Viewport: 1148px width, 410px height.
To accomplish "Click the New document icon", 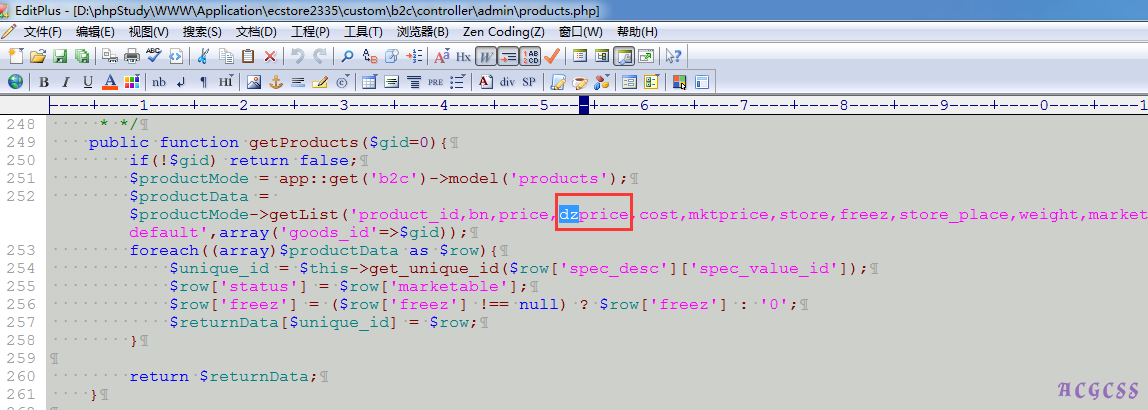I will (x=15, y=56).
